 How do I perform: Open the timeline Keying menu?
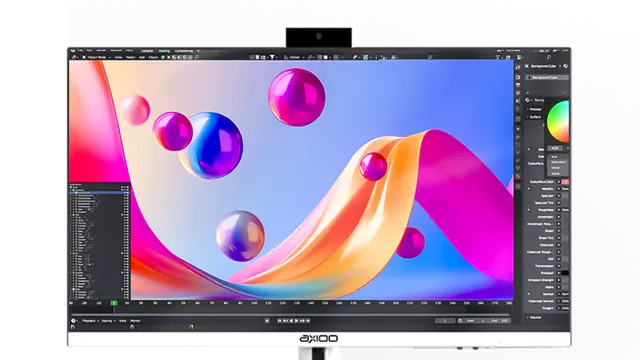(x=108, y=321)
